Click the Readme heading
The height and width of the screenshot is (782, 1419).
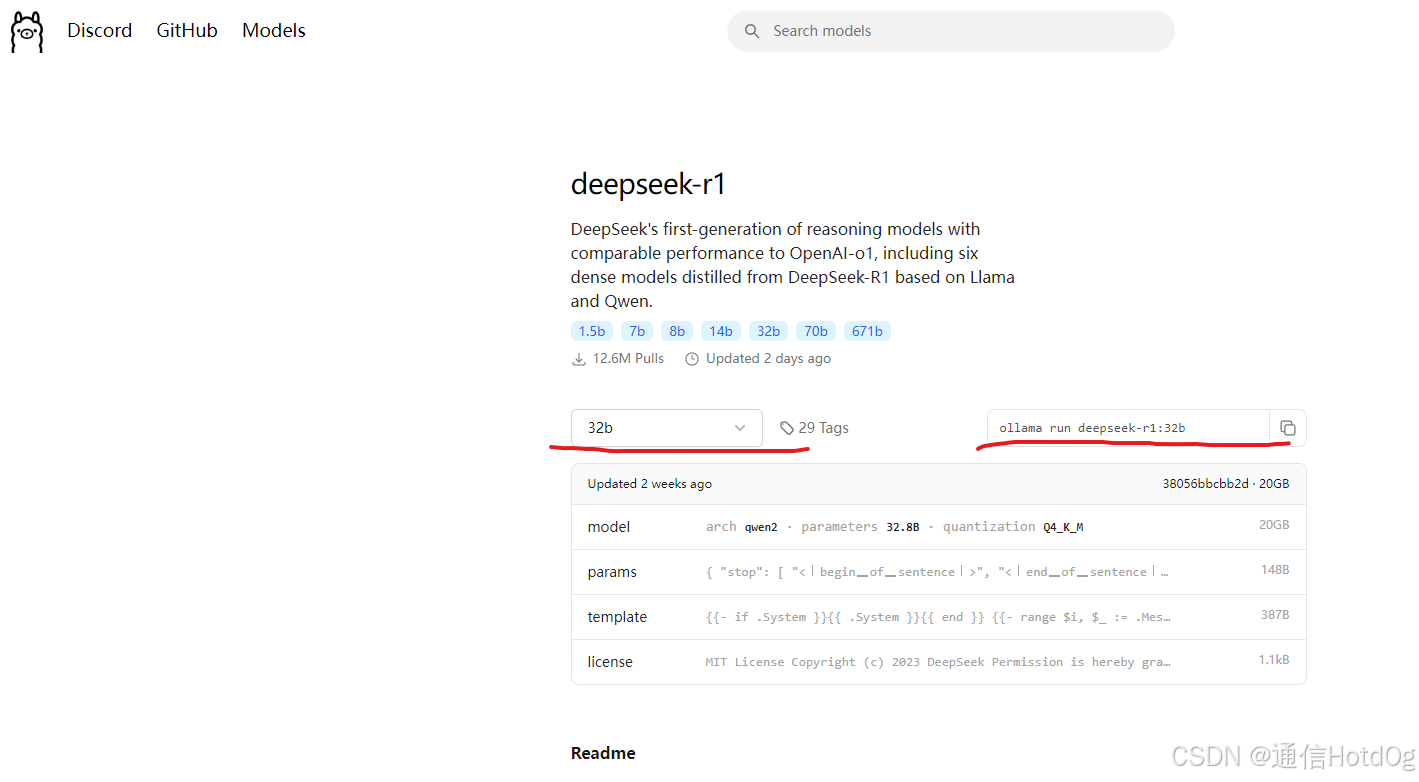coord(603,753)
